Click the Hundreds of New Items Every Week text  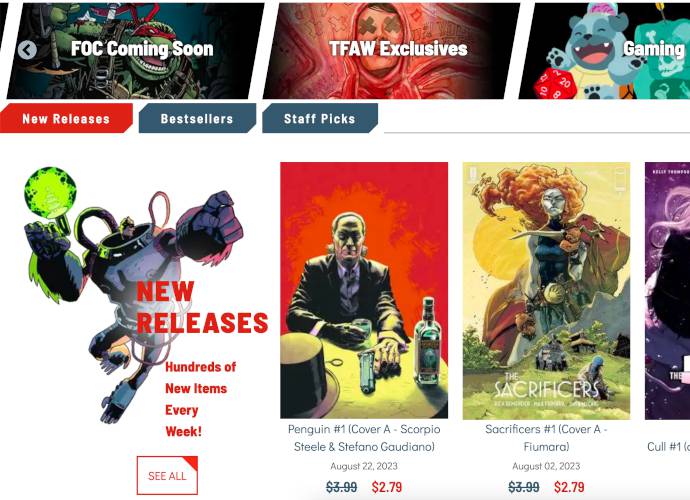pyautogui.click(x=200, y=399)
